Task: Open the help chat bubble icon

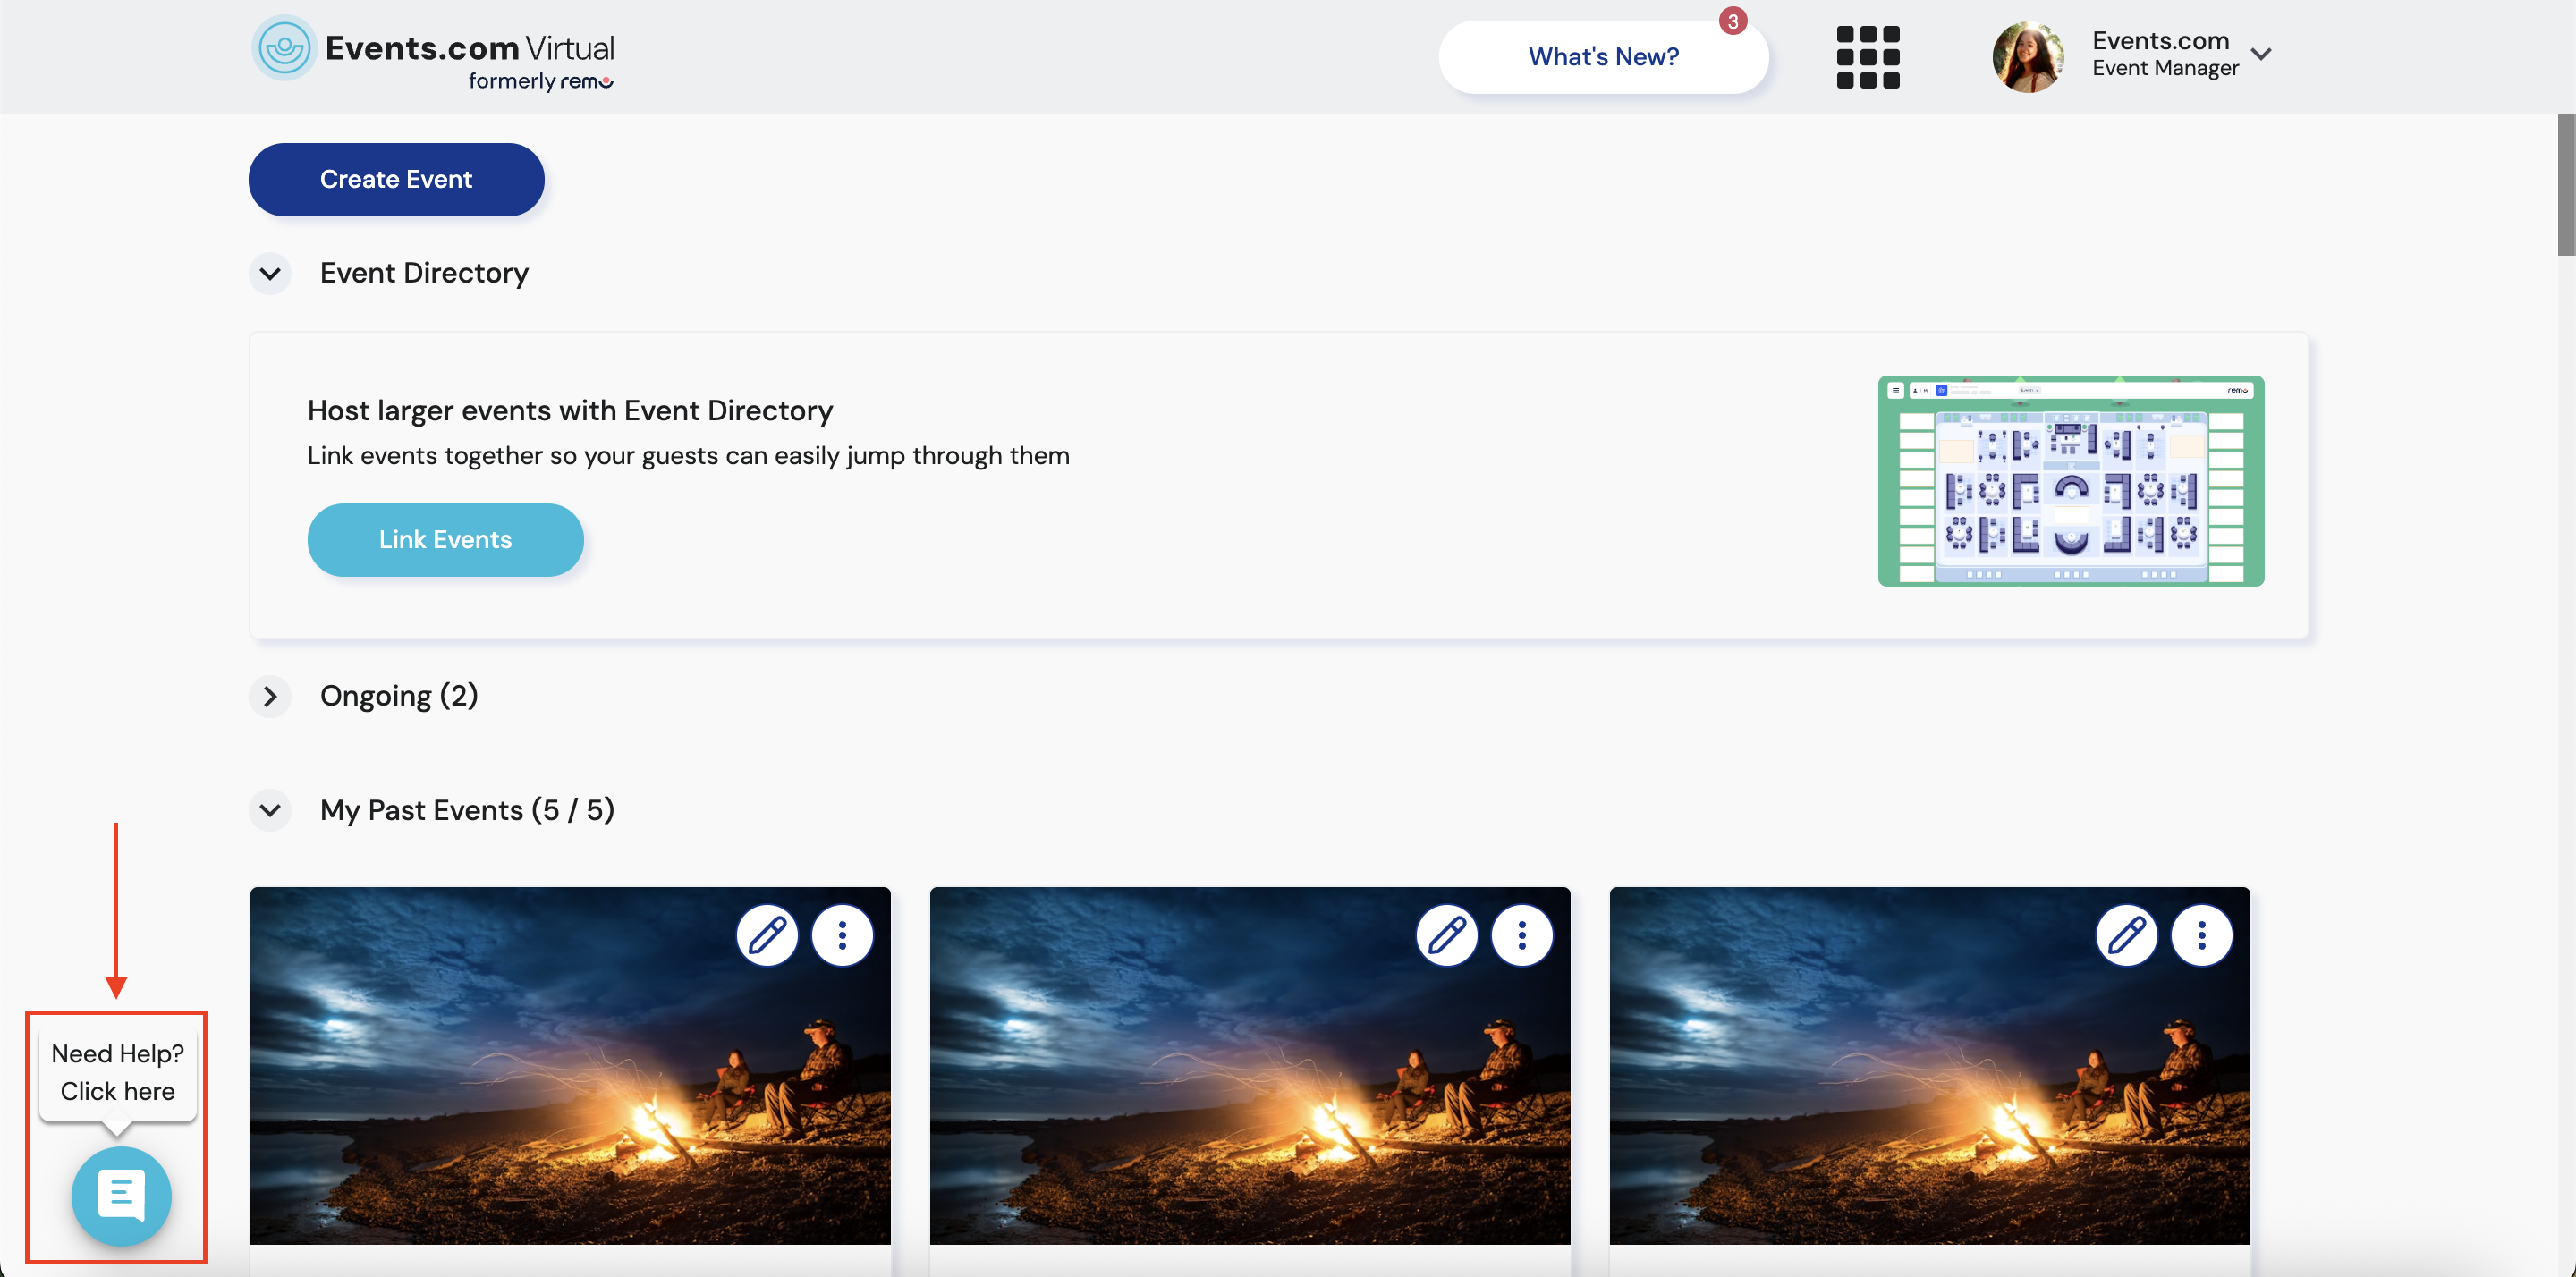Action: [121, 1195]
